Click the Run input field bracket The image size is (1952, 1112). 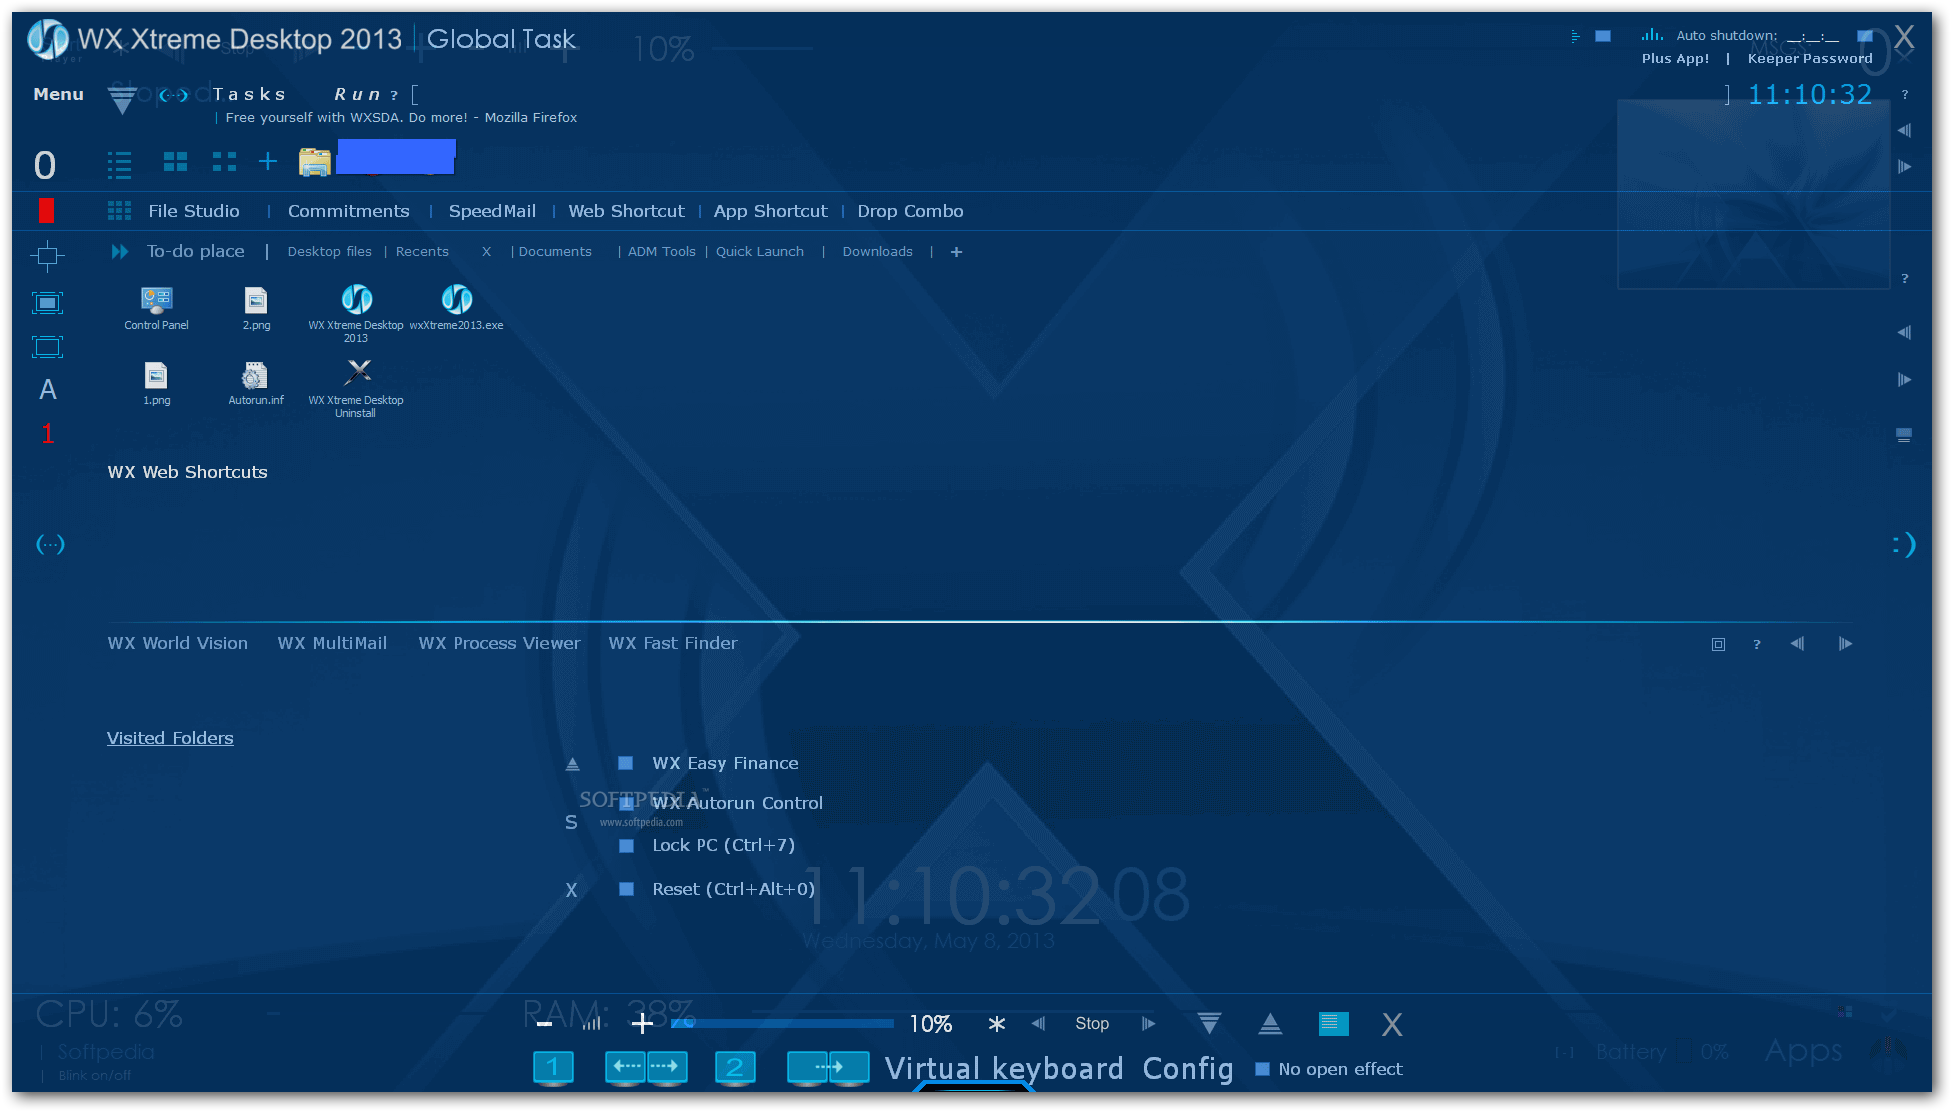tap(415, 95)
